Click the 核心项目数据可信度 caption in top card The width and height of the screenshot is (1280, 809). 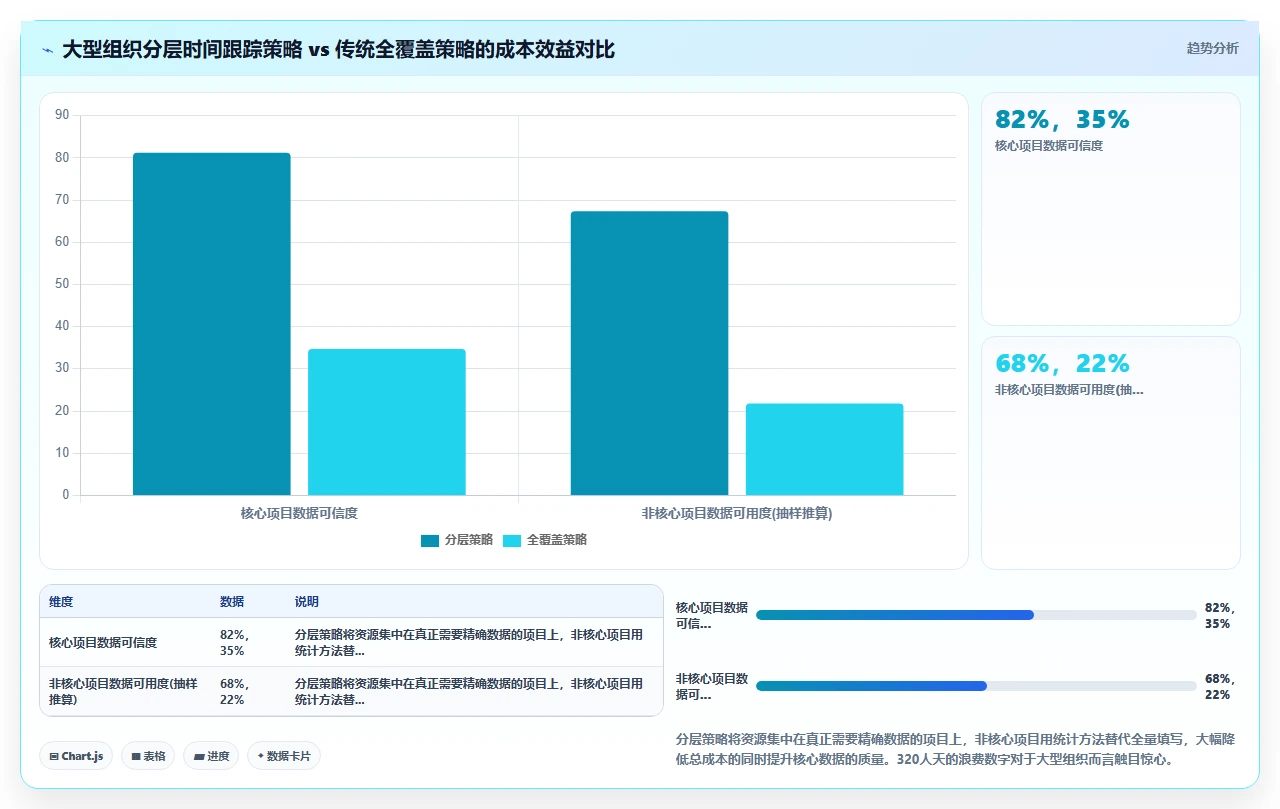point(1049,146)
